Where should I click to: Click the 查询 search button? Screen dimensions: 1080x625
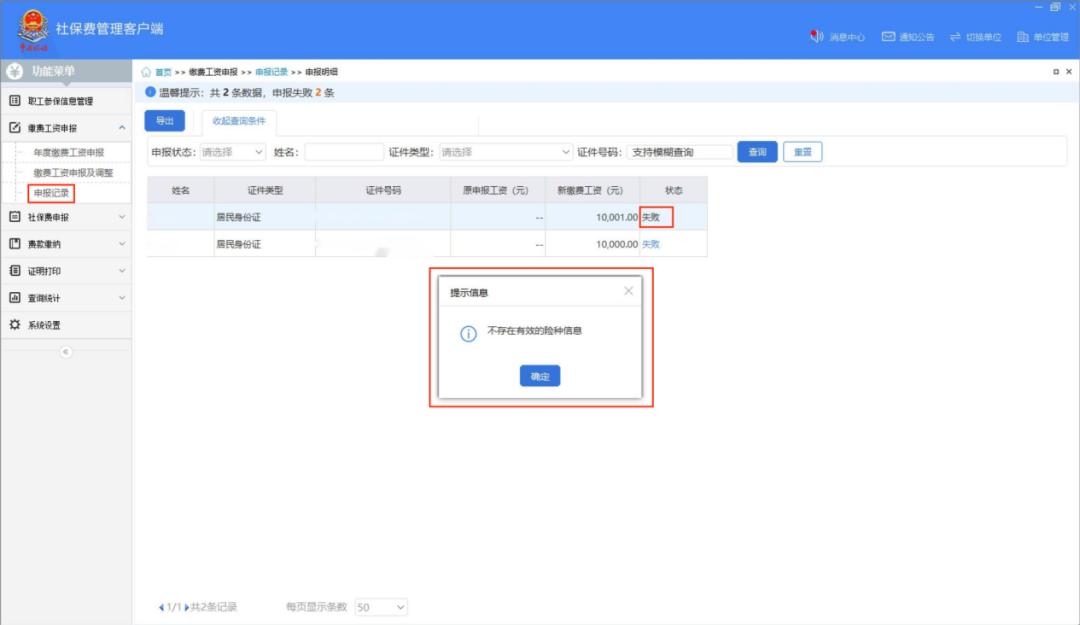coord(757,152)
